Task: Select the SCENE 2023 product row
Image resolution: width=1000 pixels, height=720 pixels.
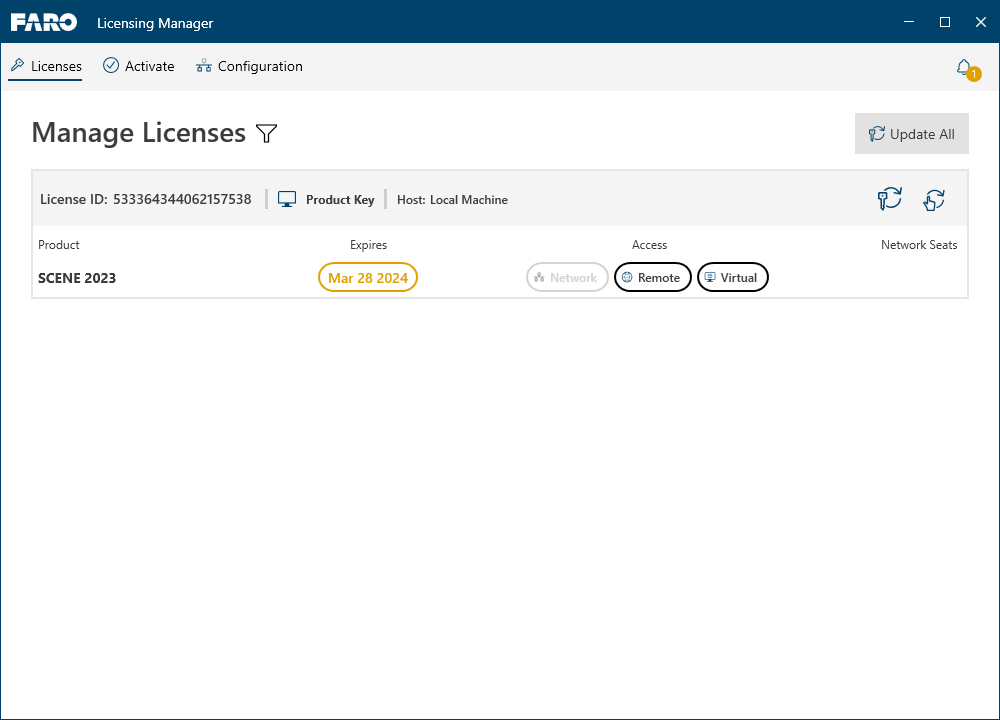Action: [x=500, y=277]
